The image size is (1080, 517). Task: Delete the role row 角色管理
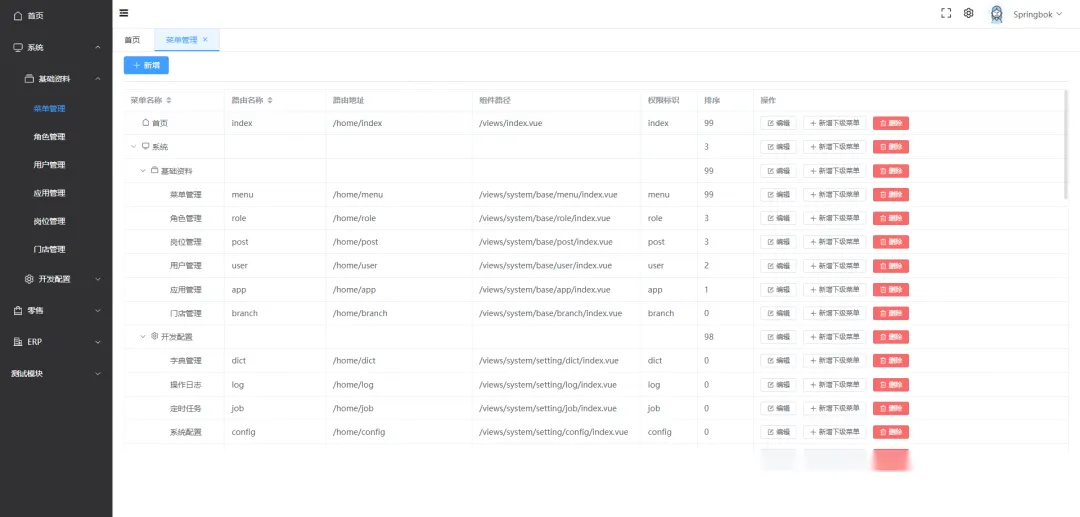(x=891, y=218)
